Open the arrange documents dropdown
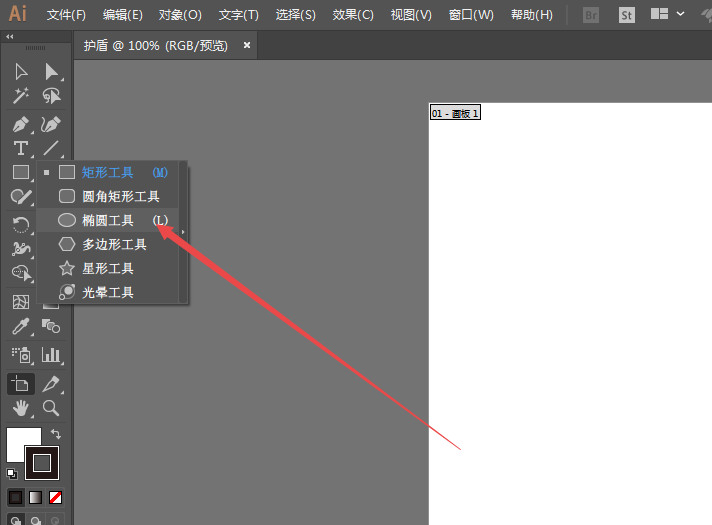 coord(667,14)
